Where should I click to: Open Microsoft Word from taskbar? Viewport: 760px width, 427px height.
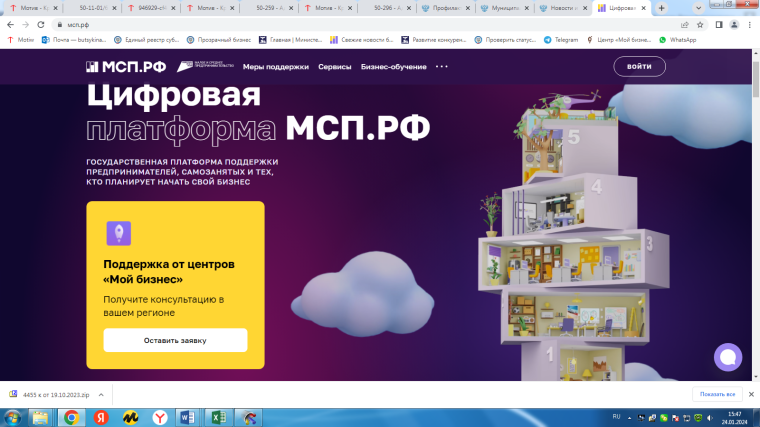(x=188, y=417)
